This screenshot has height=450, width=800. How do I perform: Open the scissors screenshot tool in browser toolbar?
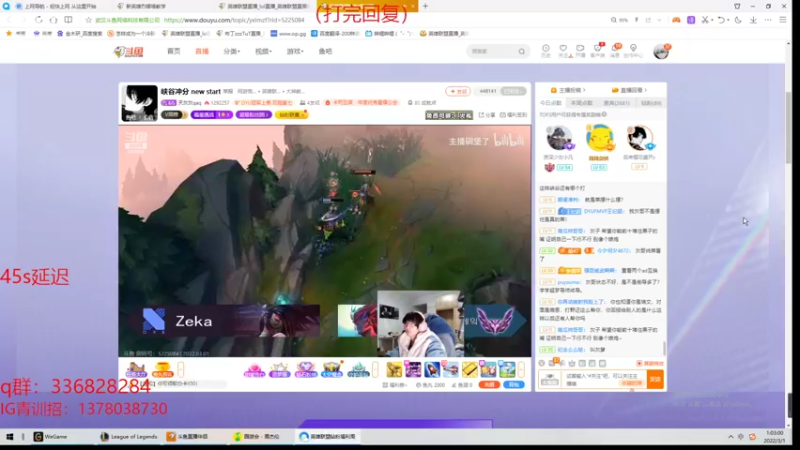705,20
